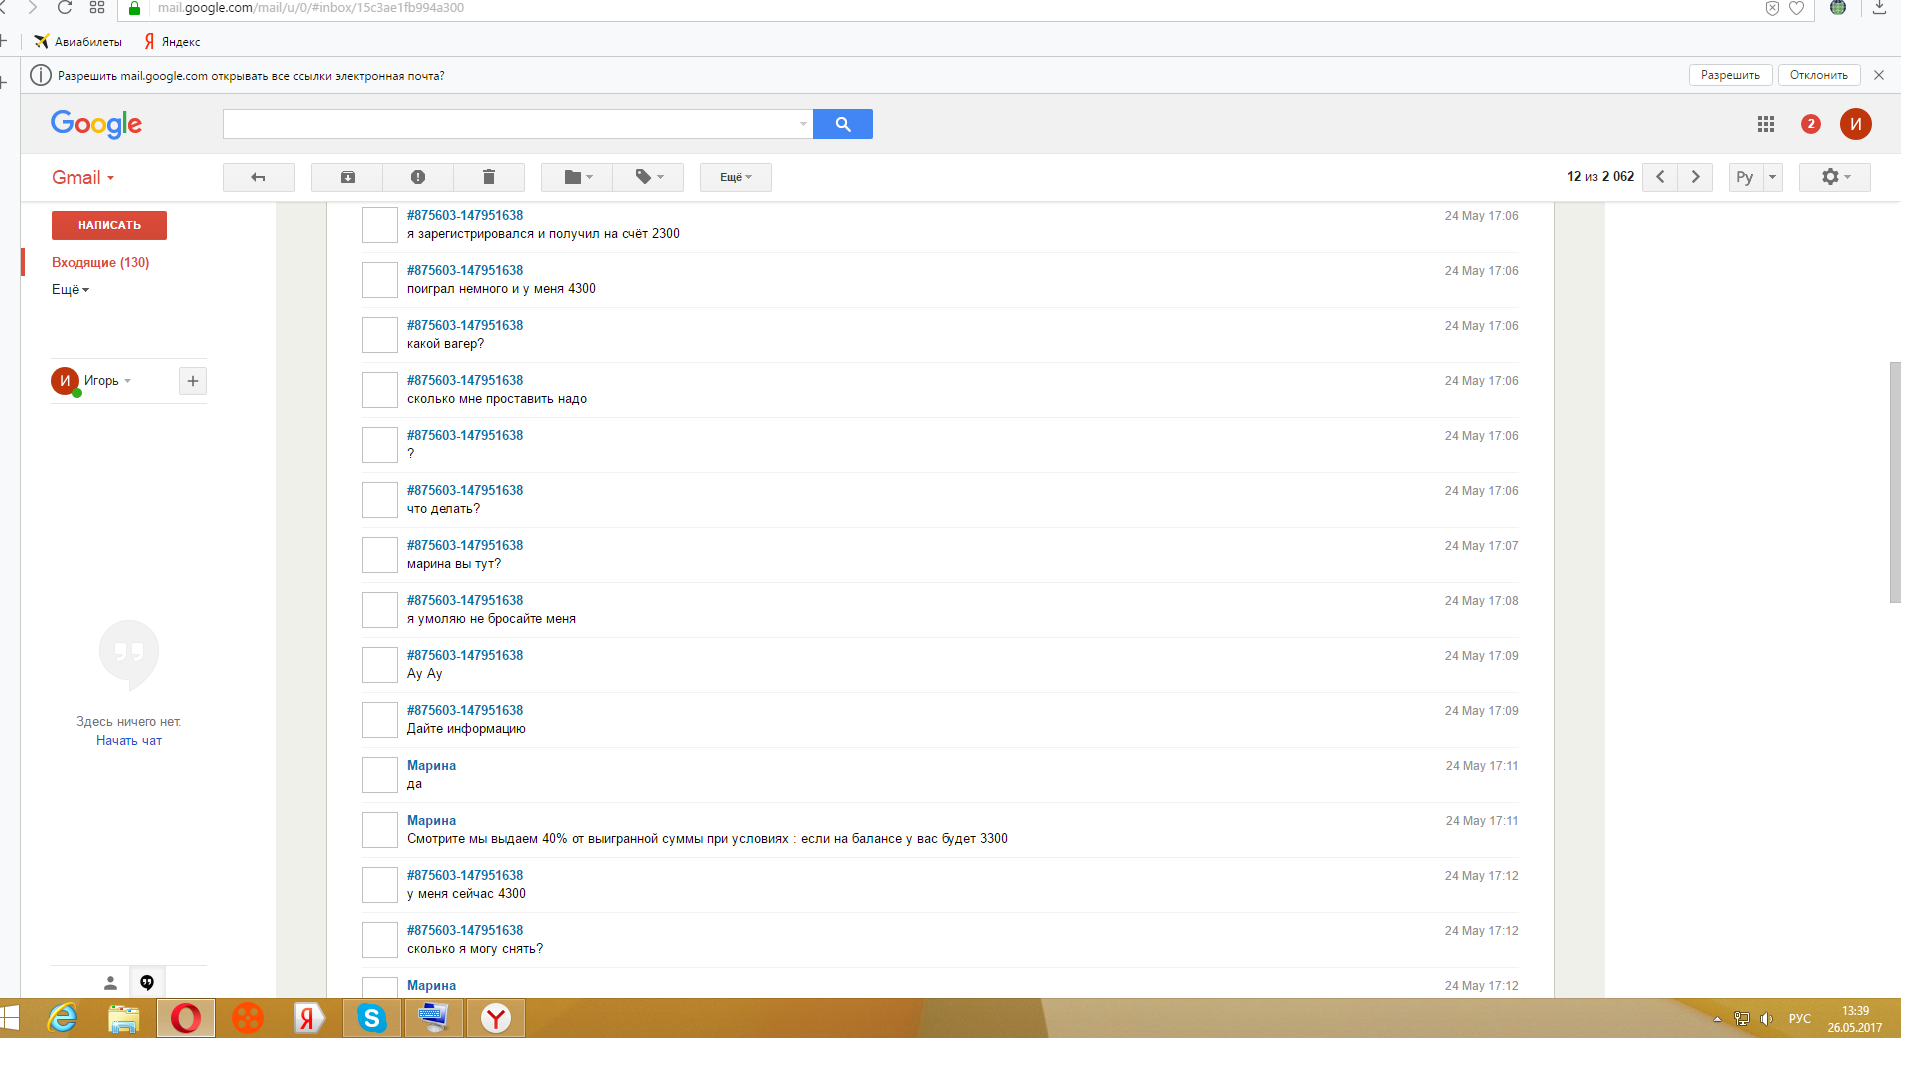This screenshot has width=1920, height=1080.
Task: Go to the next conversation arrow
Action: 1695,177
